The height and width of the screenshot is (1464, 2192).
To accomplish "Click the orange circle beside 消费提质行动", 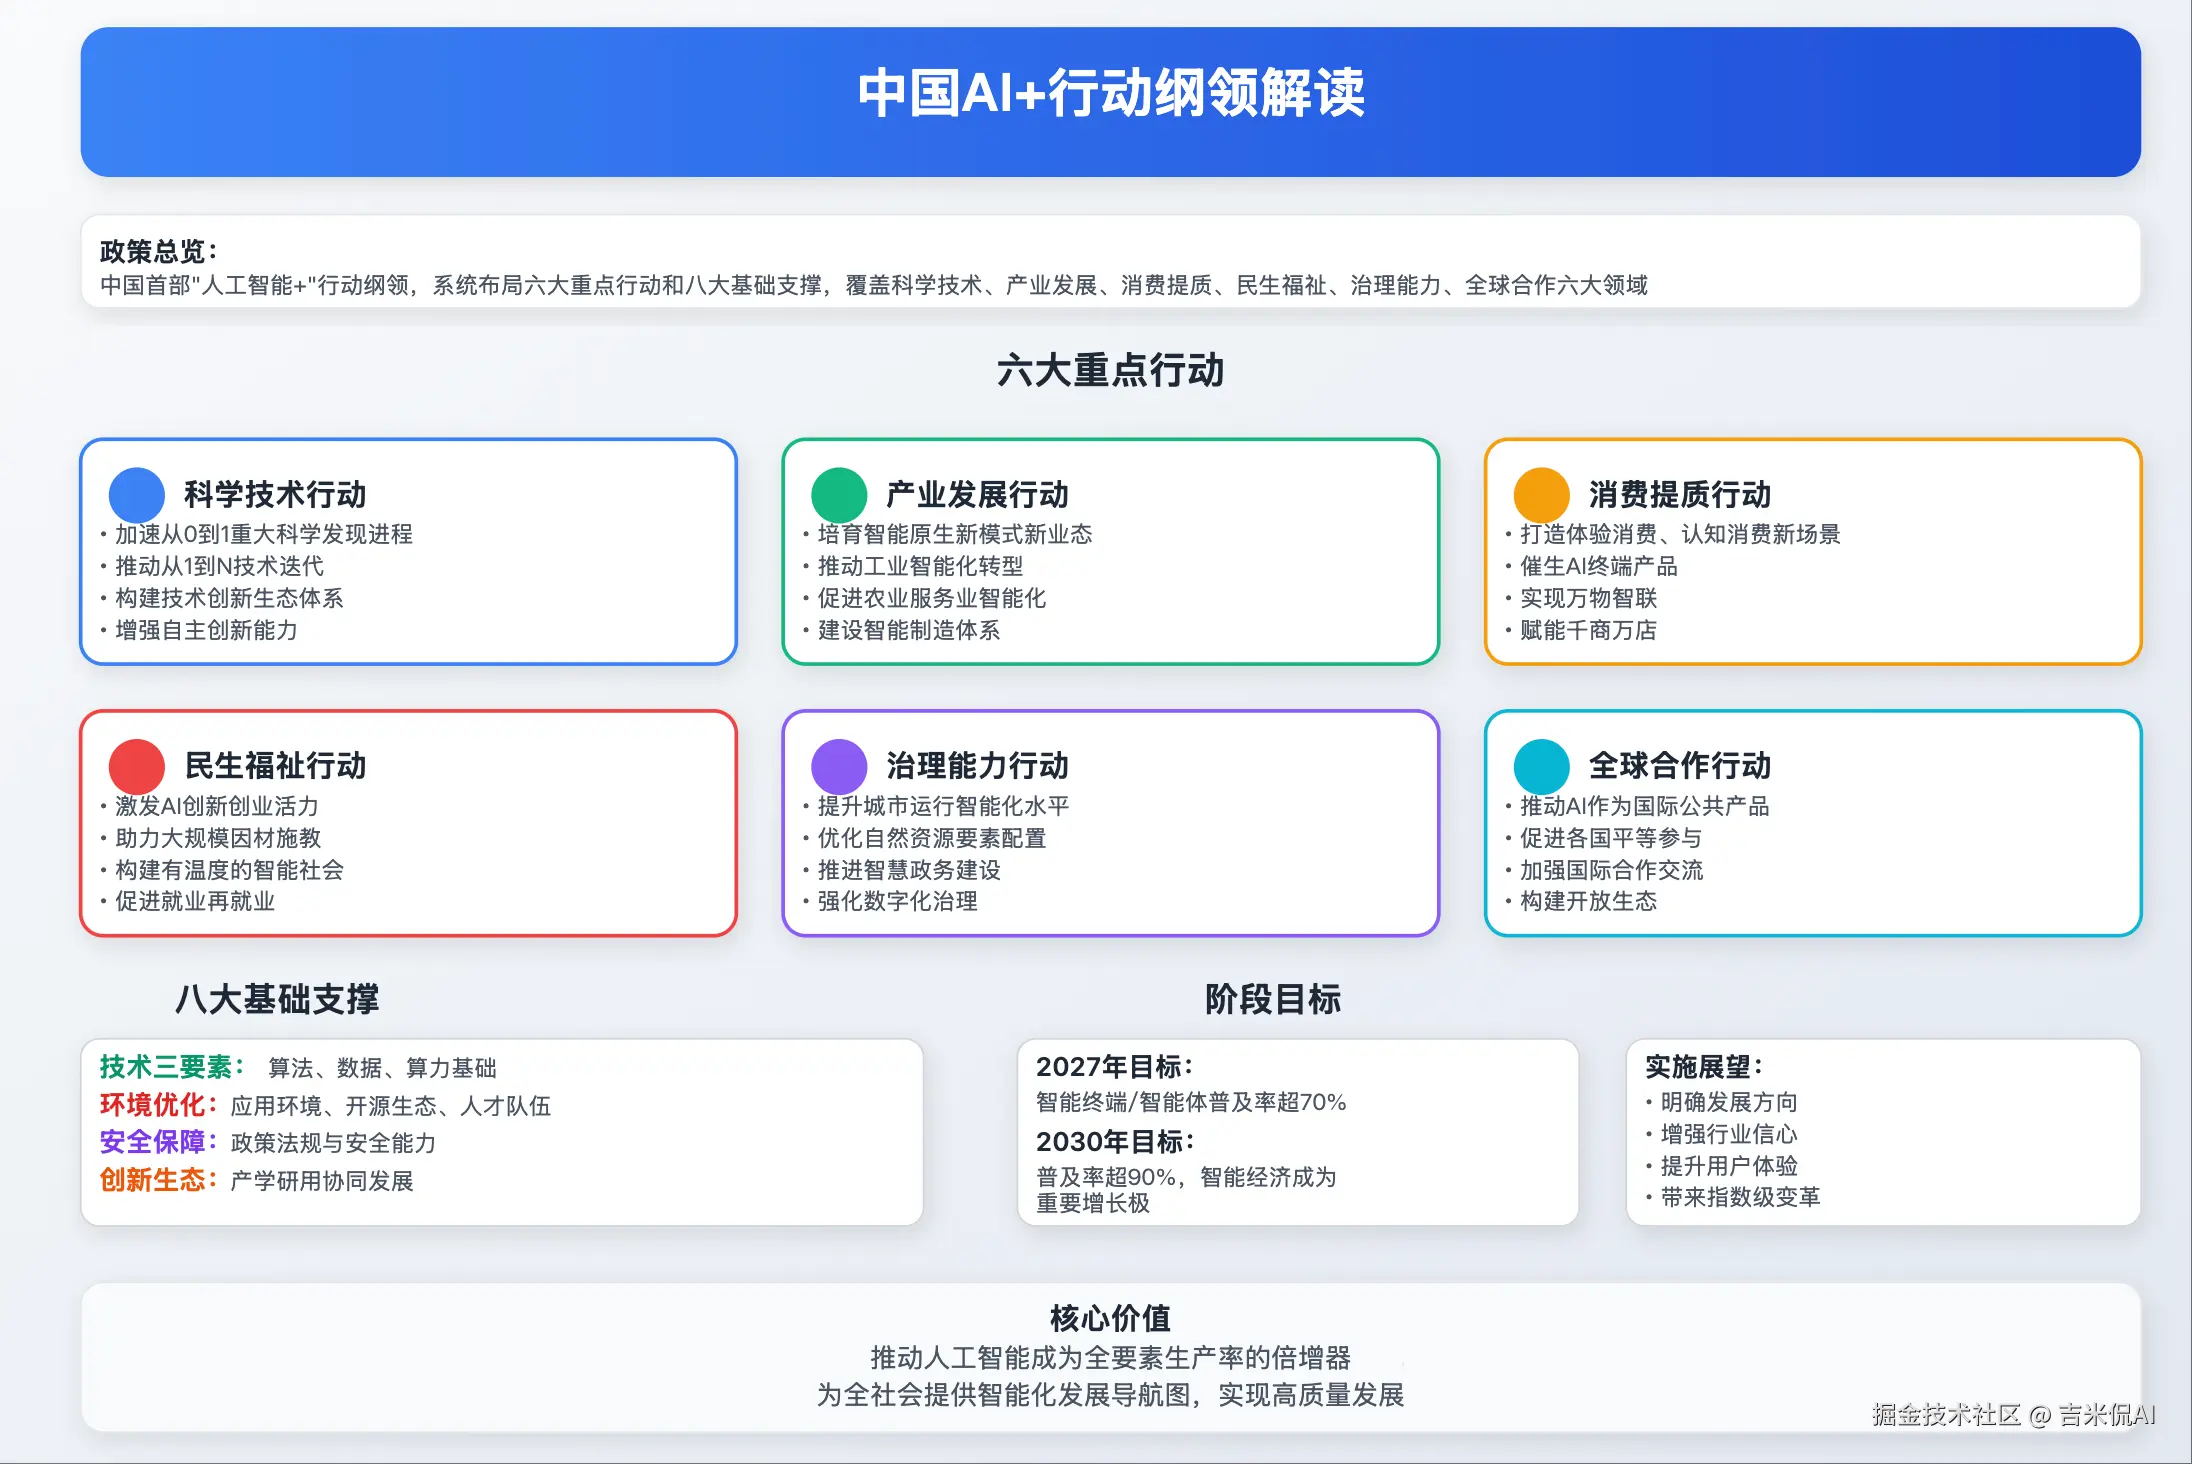I will click(1541, 495).
